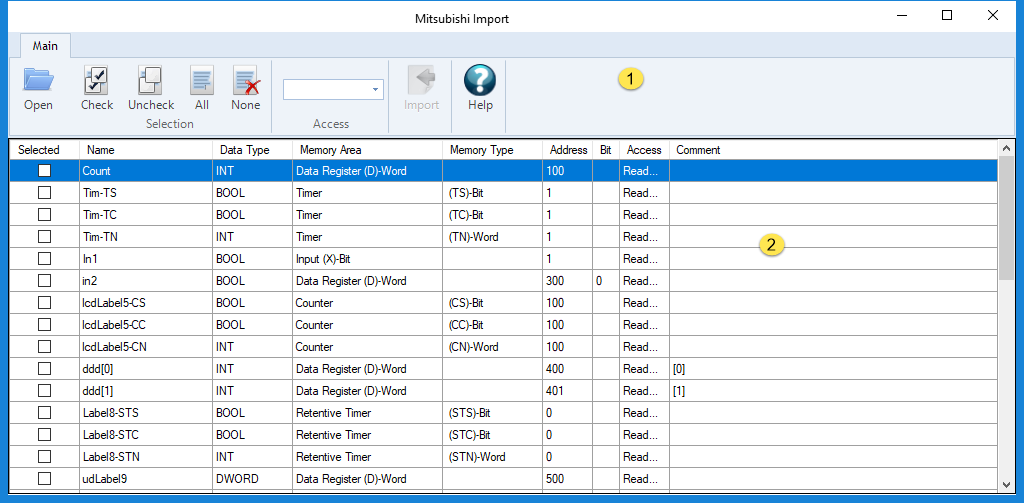
Task: Click the Memory Area column header
Action: pyautogui.click(x=367, y=150)
